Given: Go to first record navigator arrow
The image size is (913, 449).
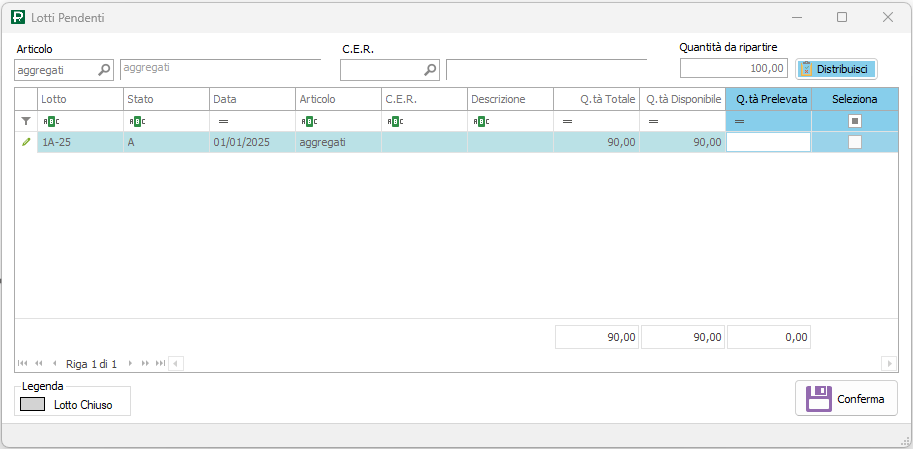Looking at the screenshot, I should point(23,363).
